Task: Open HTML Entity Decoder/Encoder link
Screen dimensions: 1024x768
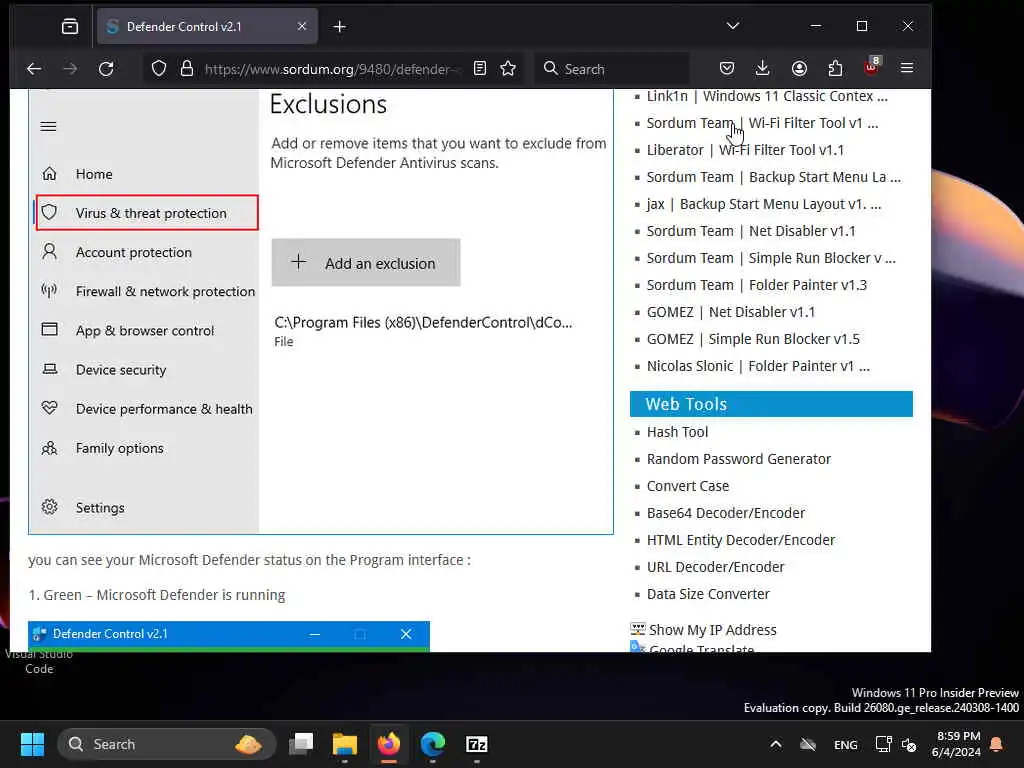Action: coord(741,540)
